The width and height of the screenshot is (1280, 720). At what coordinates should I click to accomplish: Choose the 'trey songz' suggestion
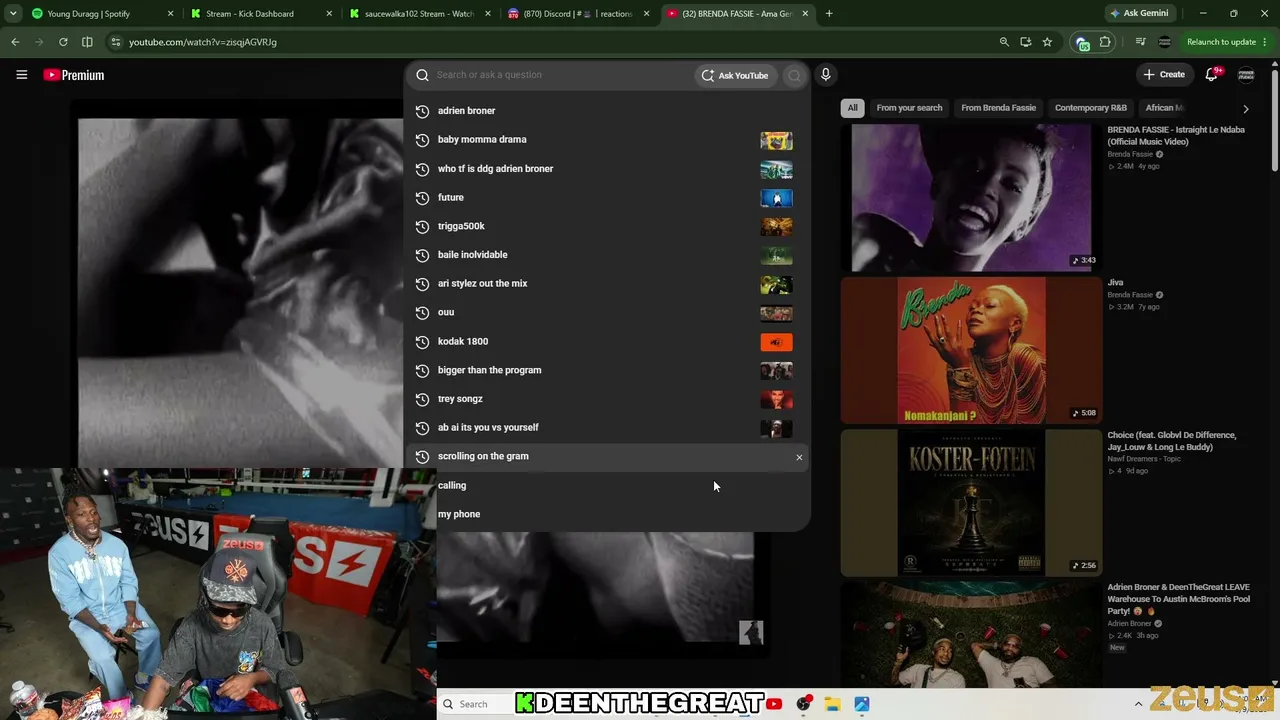point(606,399)
